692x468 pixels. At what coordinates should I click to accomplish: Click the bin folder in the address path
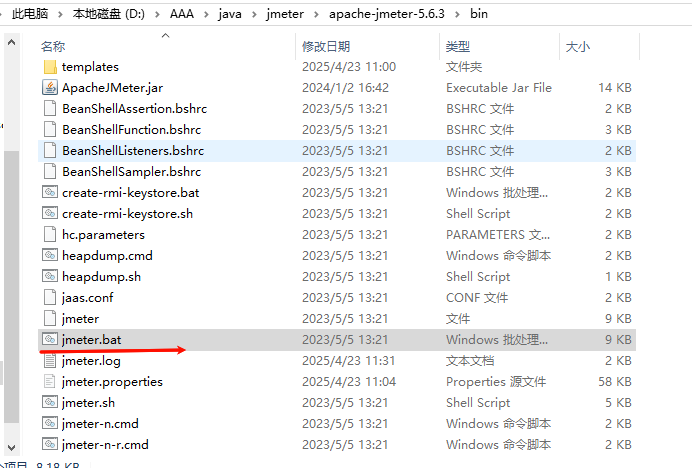coord(479,14)
